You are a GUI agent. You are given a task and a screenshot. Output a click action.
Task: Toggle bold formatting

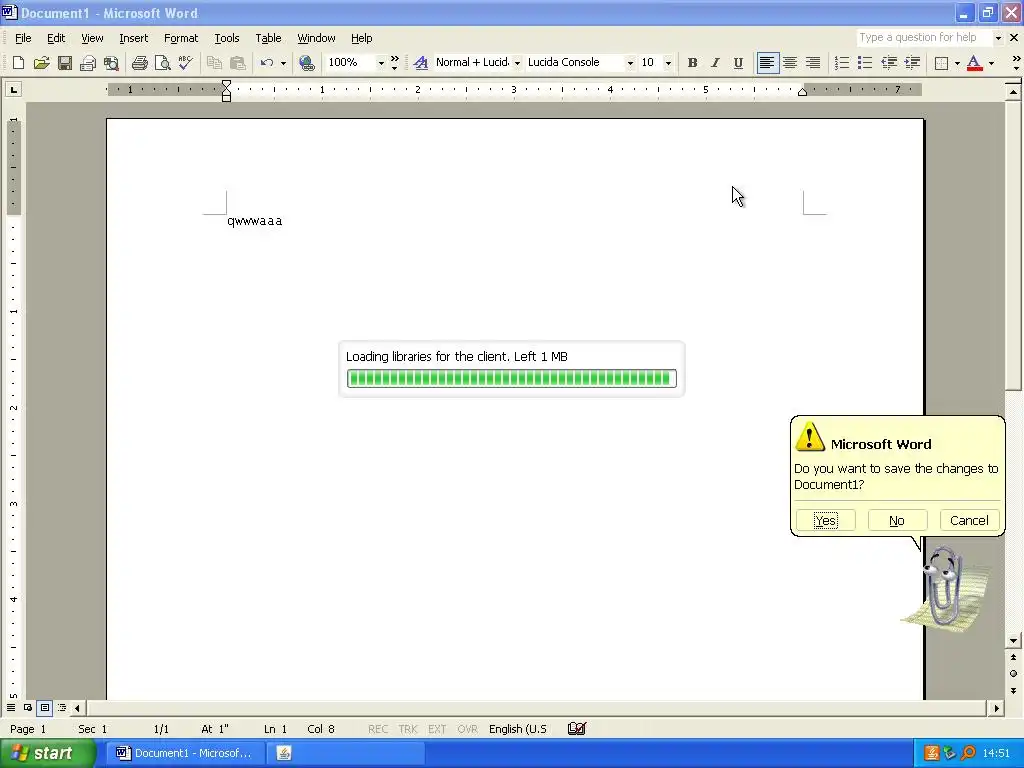(x=692, y=63)
